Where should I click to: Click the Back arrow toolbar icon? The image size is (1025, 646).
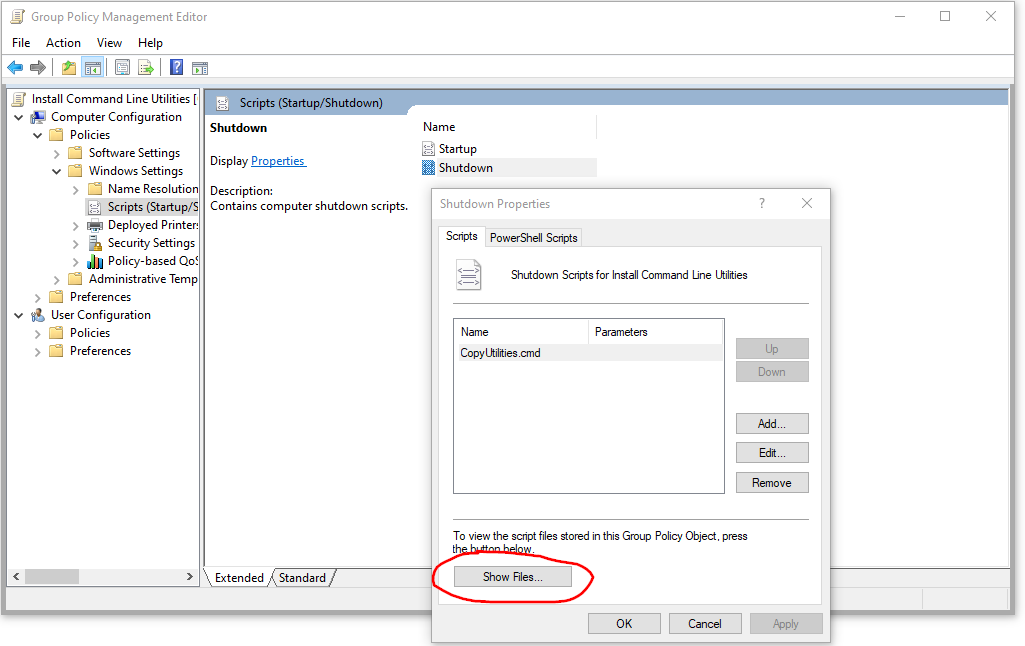pos(15,67)
